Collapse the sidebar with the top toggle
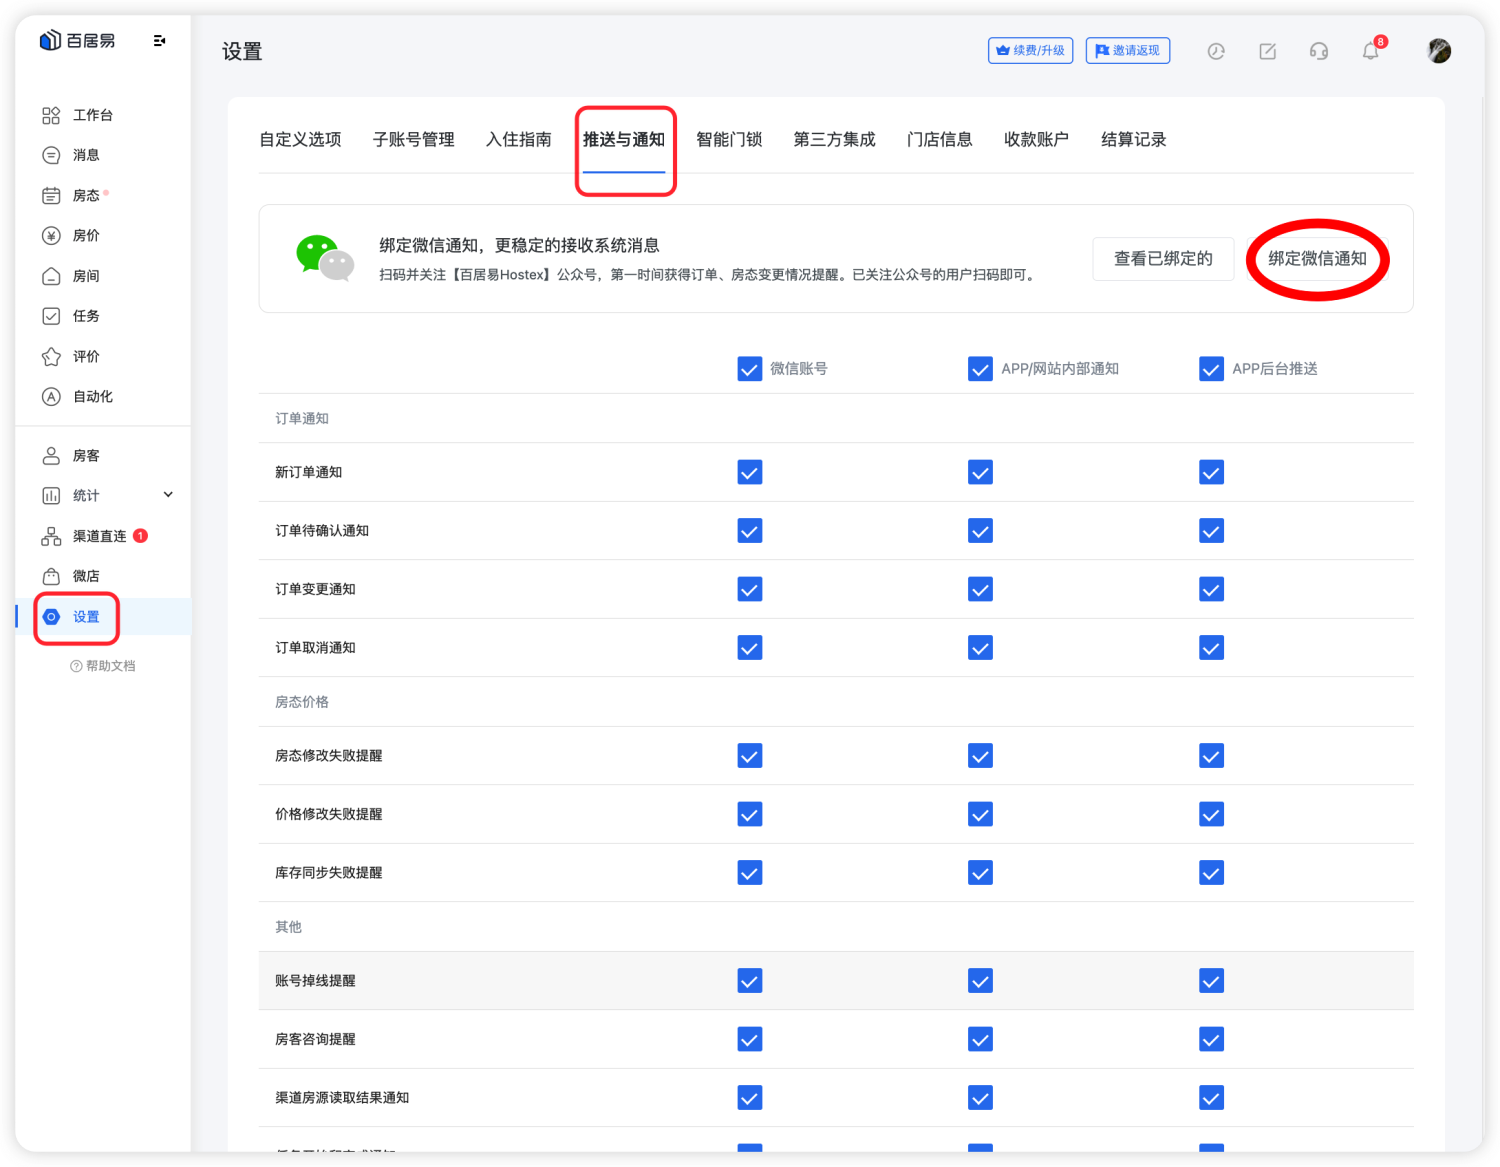 point(159,40)
